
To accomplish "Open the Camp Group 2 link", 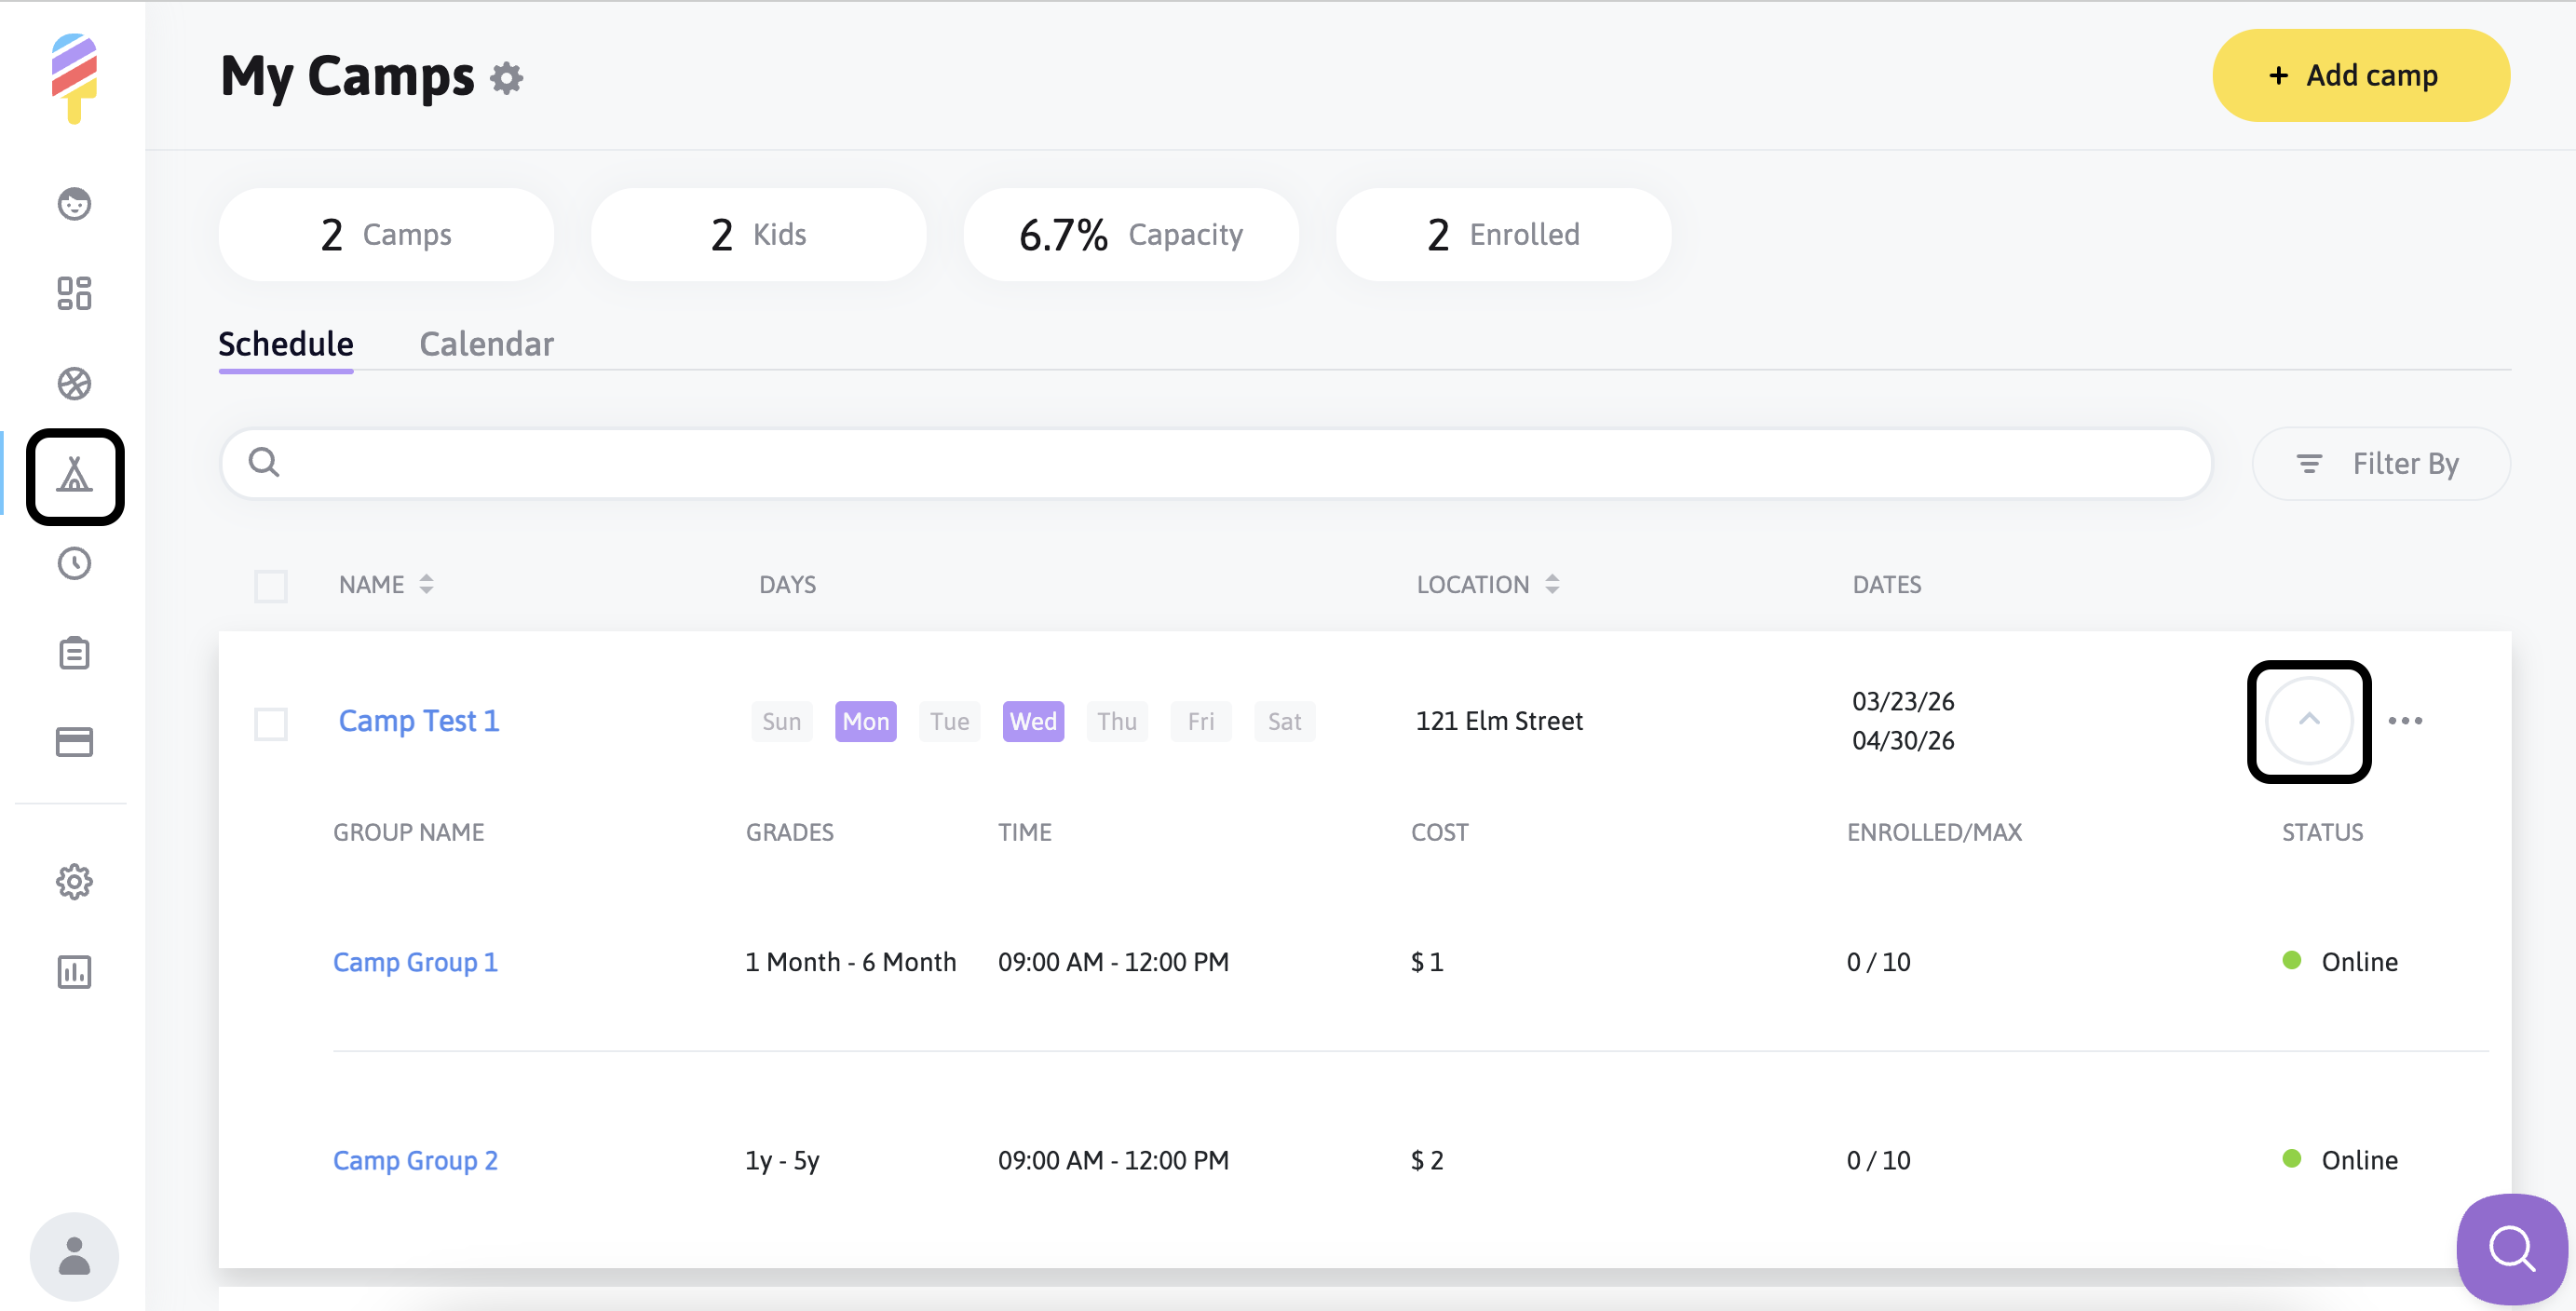I will [x=415, y=1160].
